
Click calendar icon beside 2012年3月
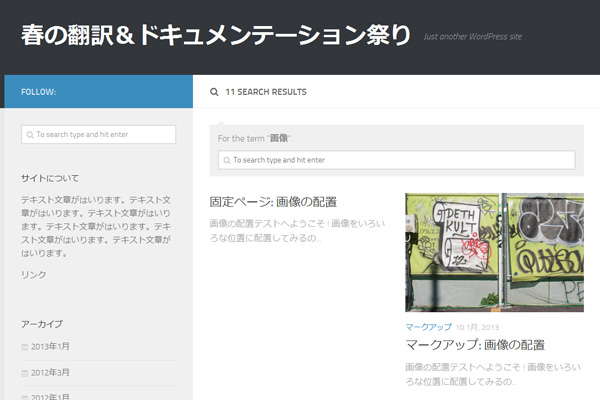pos(24,373)
